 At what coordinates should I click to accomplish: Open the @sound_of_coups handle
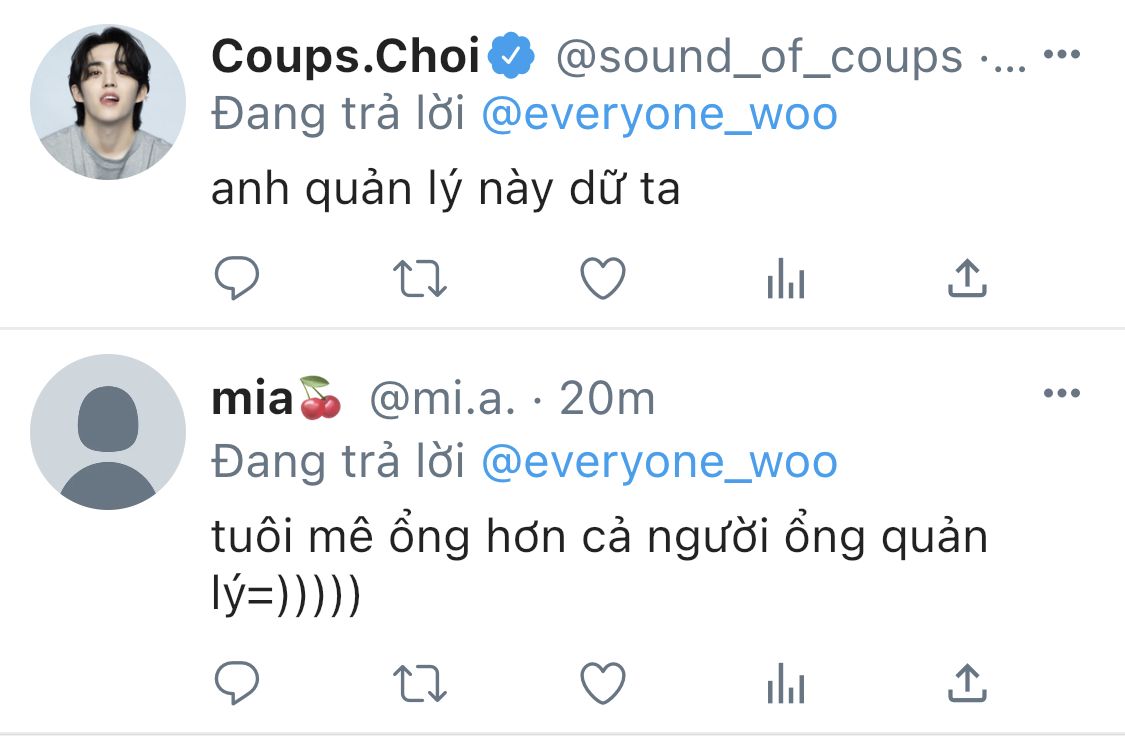pos(759,57)
